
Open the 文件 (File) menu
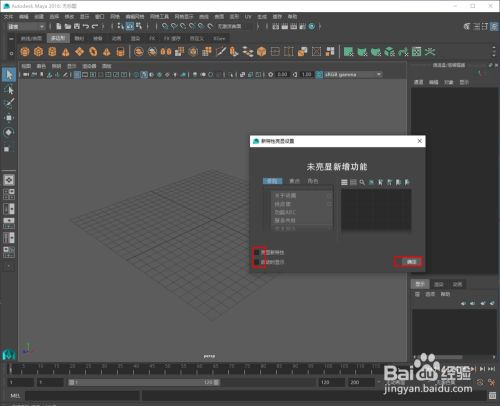9,17
